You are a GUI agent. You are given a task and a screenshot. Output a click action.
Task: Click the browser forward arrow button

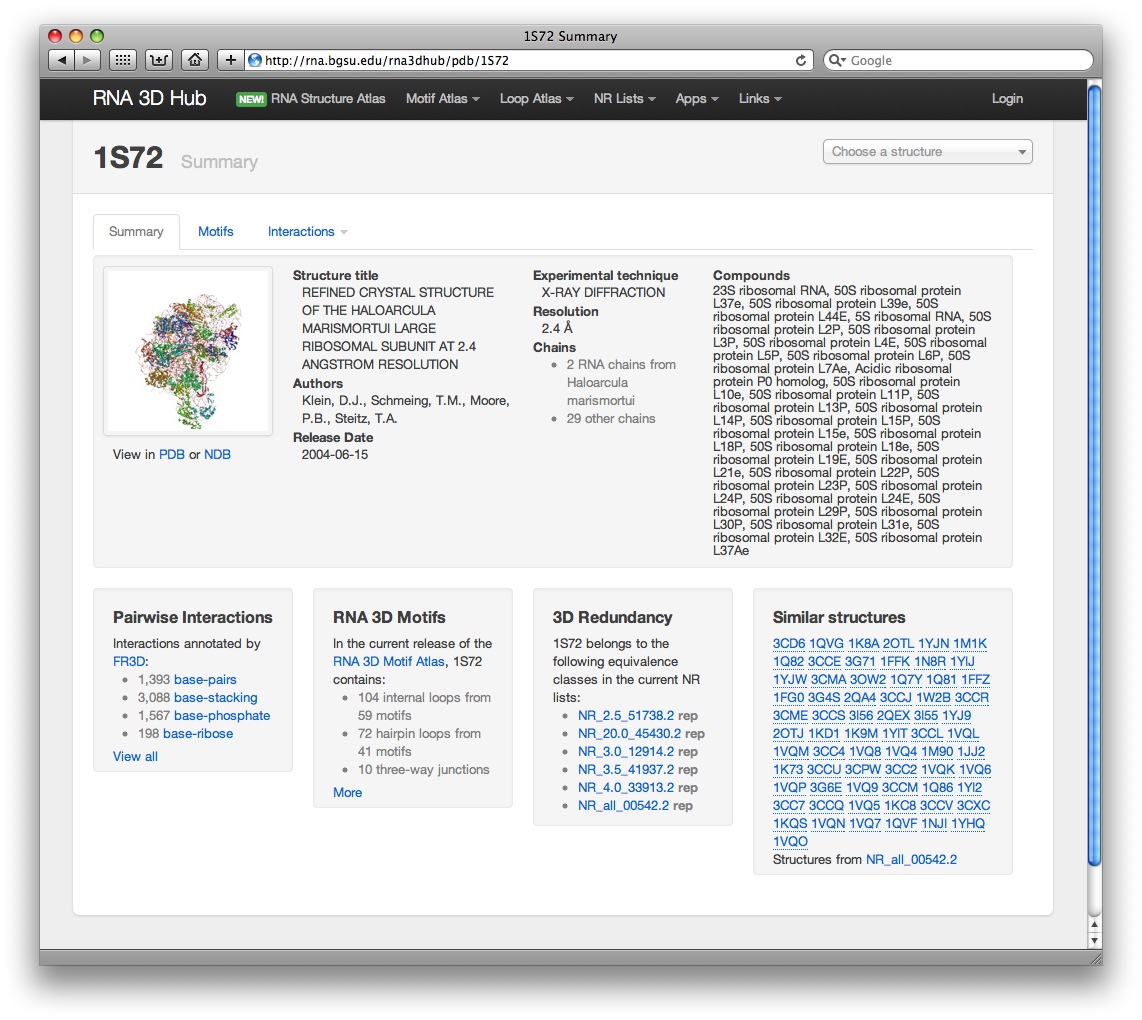87,60
